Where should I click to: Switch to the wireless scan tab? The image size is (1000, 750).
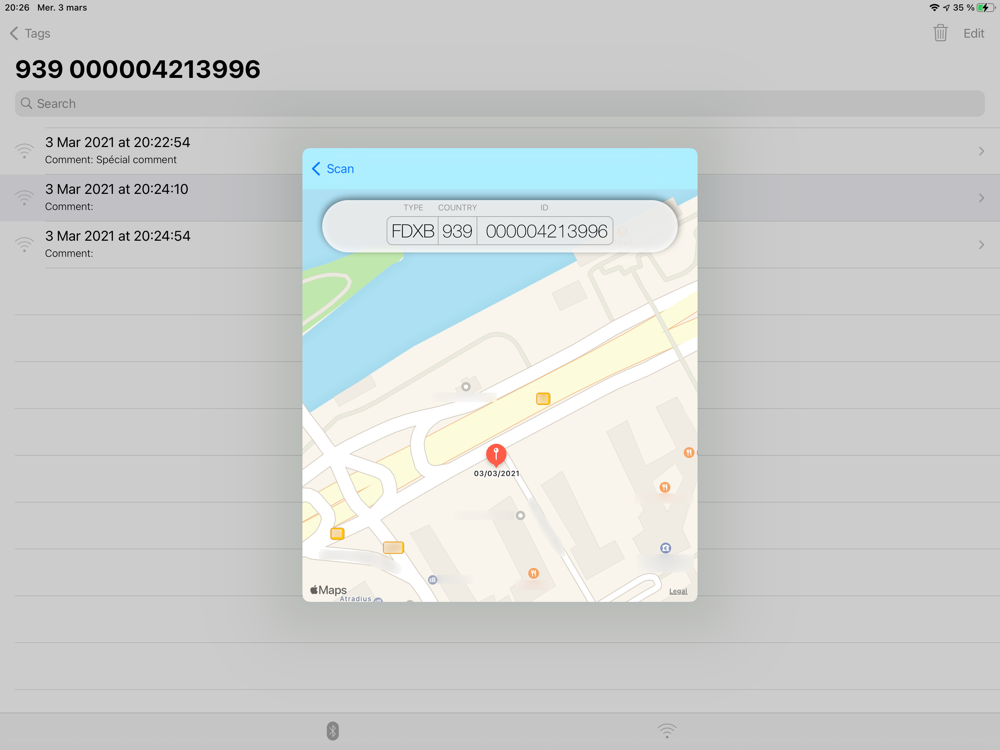tap(666, 731)
